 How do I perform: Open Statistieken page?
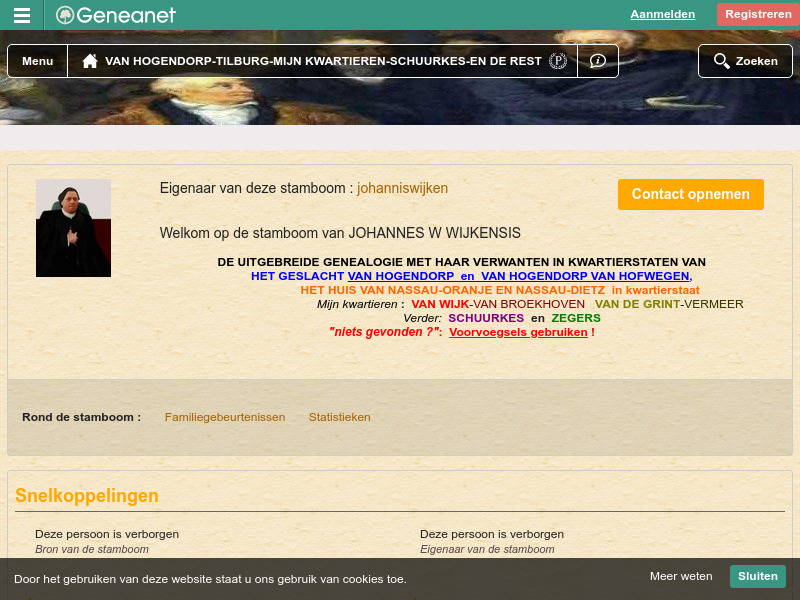339,417
